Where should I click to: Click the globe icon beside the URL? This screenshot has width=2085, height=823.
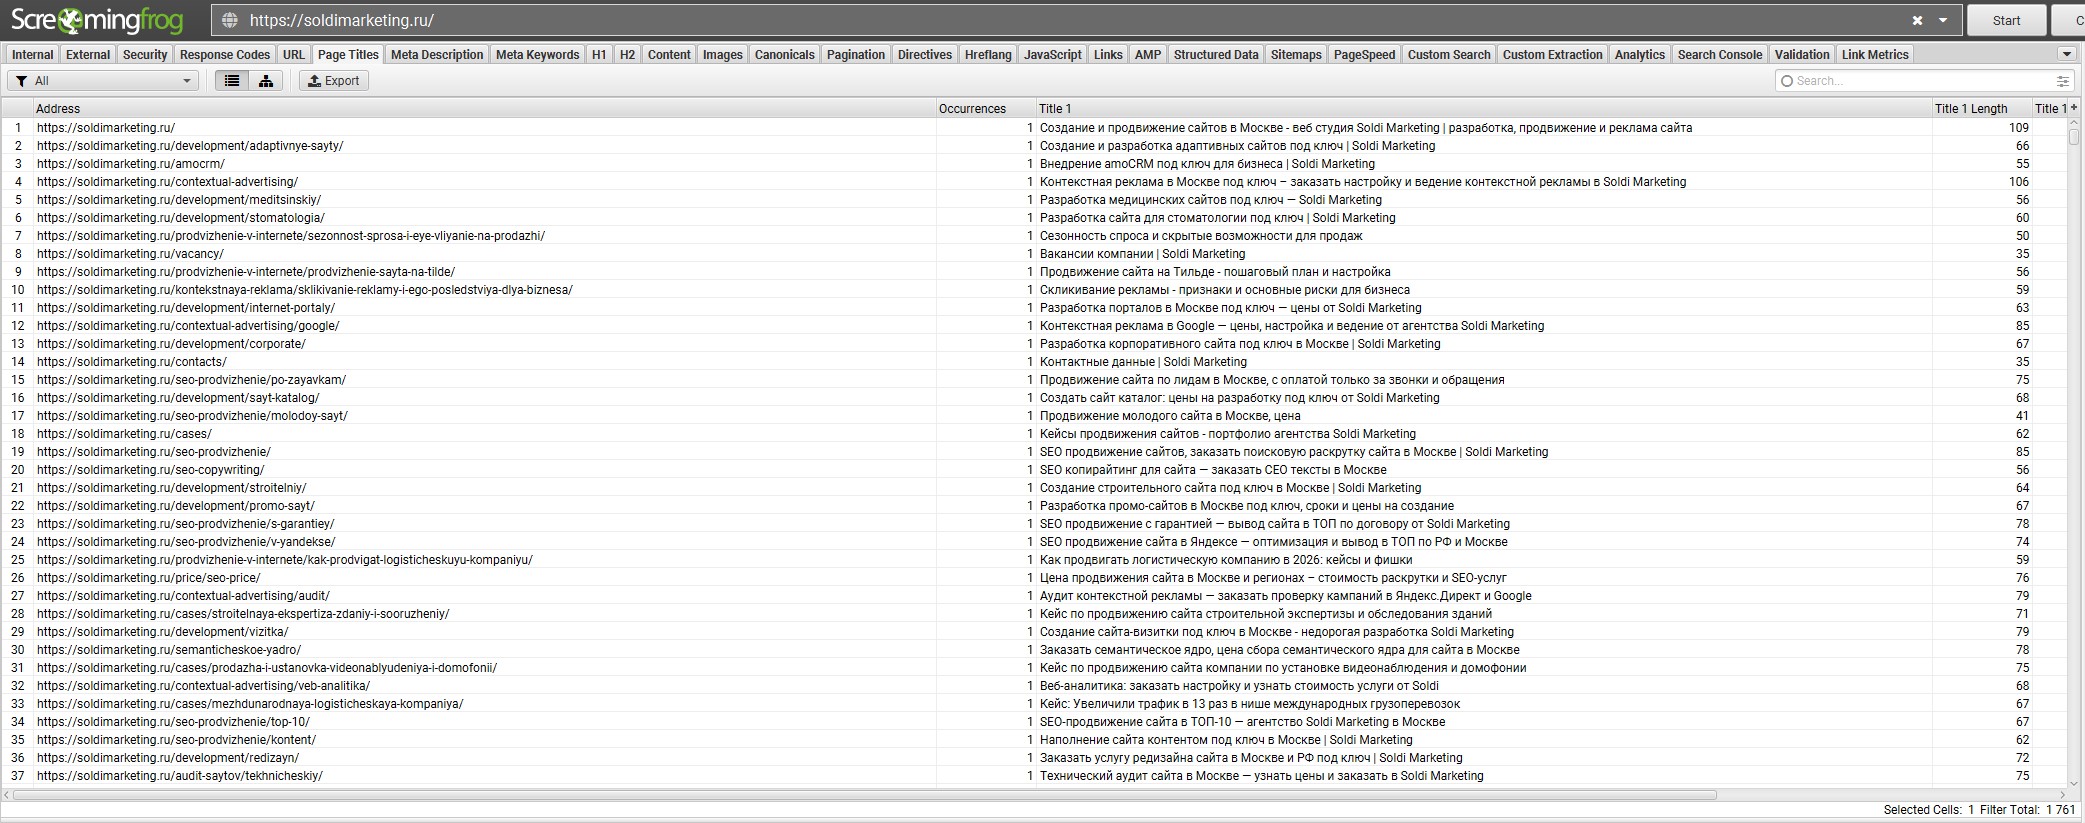pos(230,20)
